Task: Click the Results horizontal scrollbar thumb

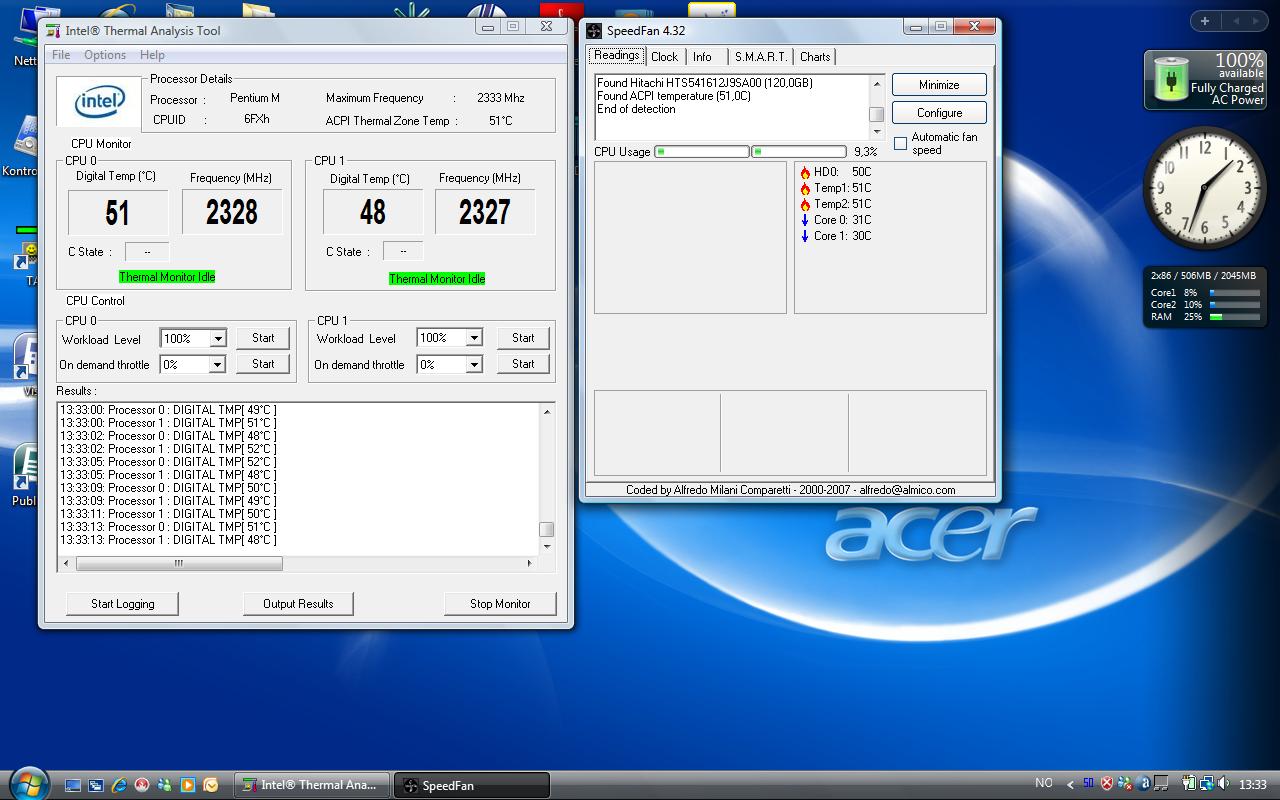Action: click(179, 563)
